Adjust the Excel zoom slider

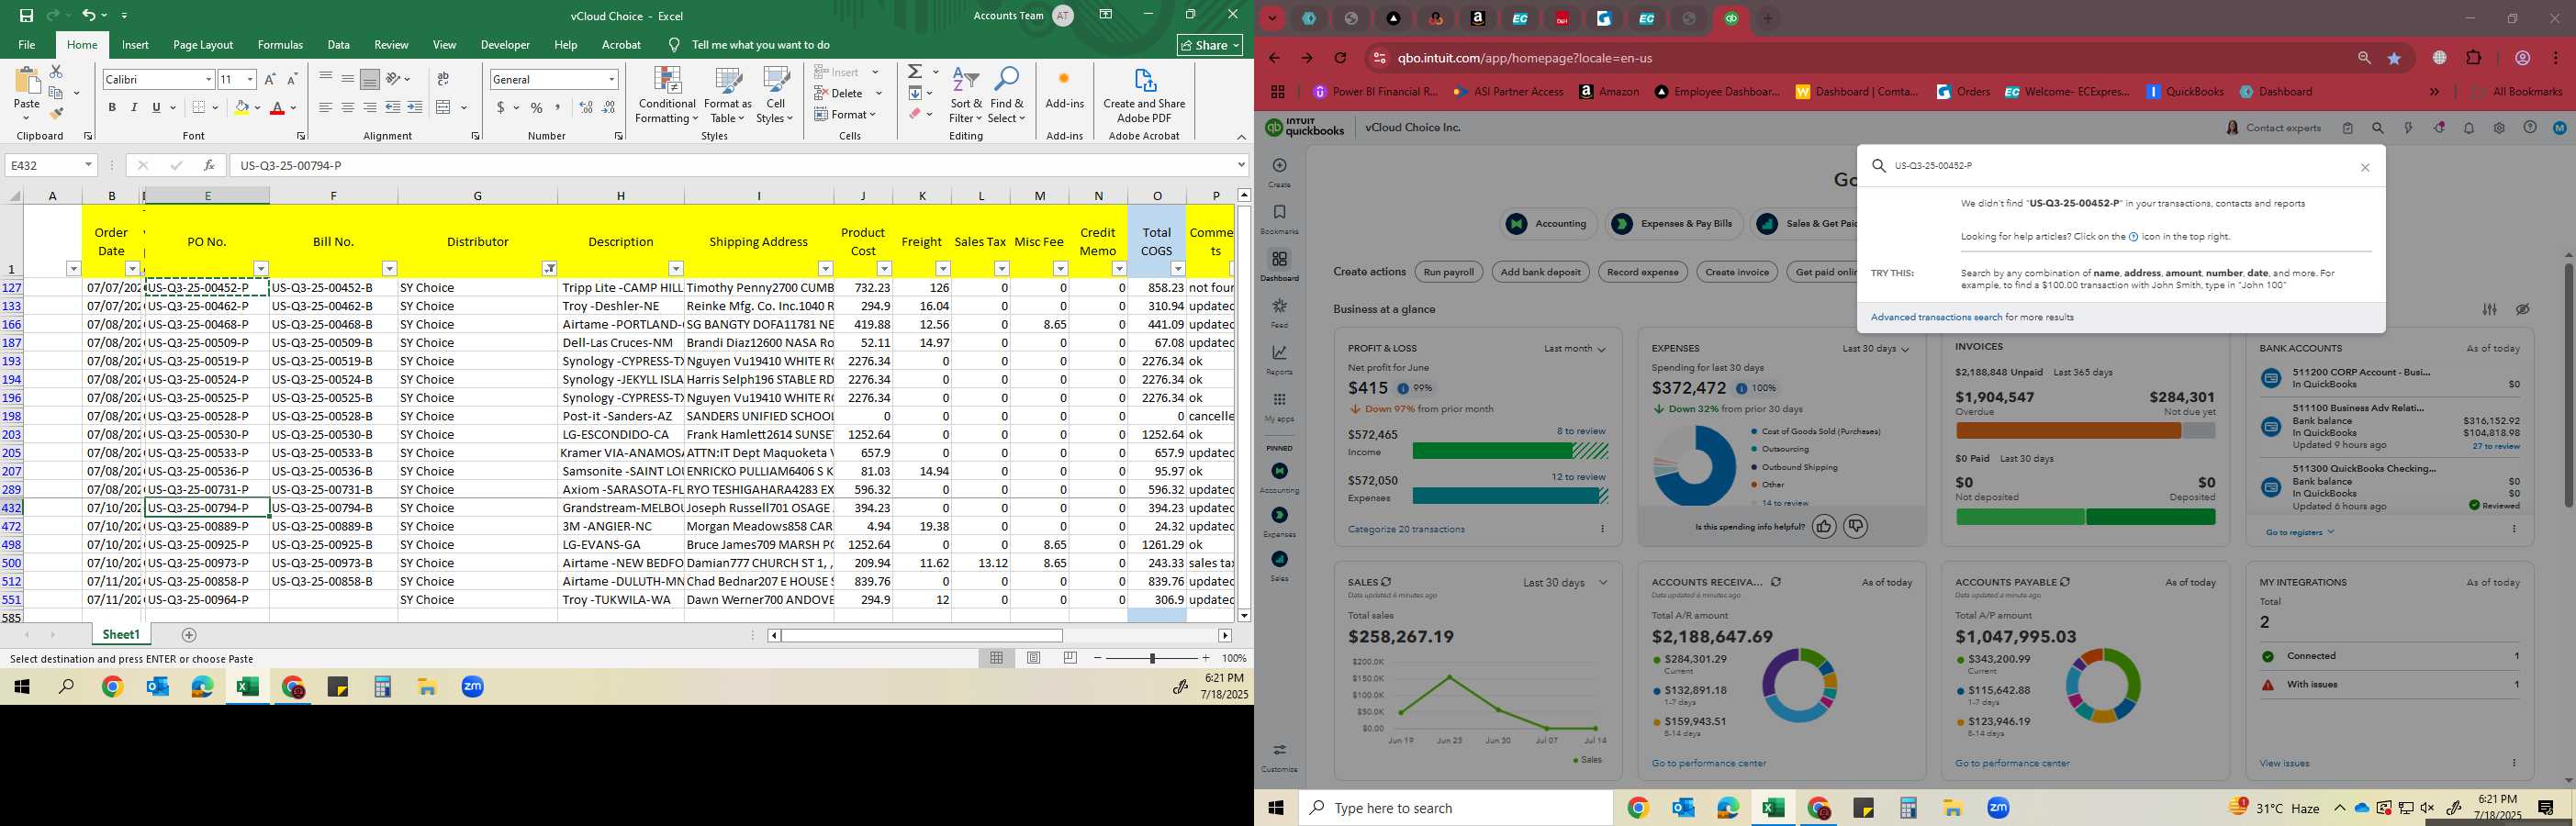(x=1152, y=658)
